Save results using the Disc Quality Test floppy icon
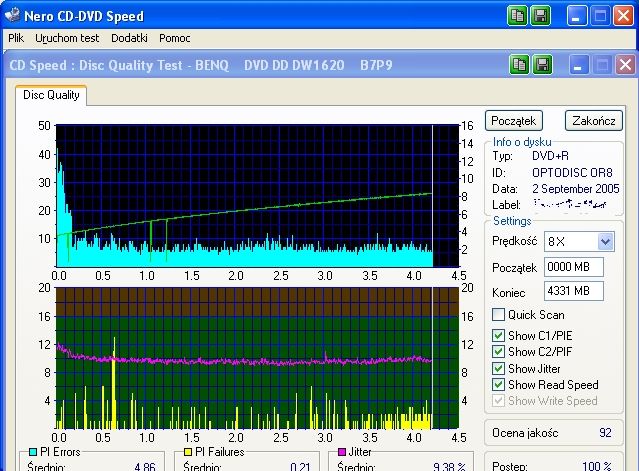Screen dimensions: 639x471 [x=542, y=65]
